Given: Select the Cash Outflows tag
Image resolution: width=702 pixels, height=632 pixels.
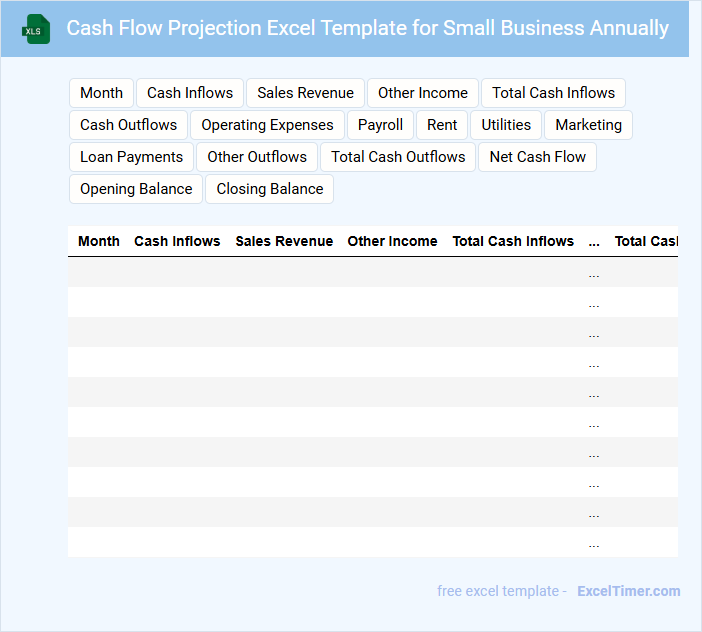Looking at the screenshot, I should [x=128, y=125].
